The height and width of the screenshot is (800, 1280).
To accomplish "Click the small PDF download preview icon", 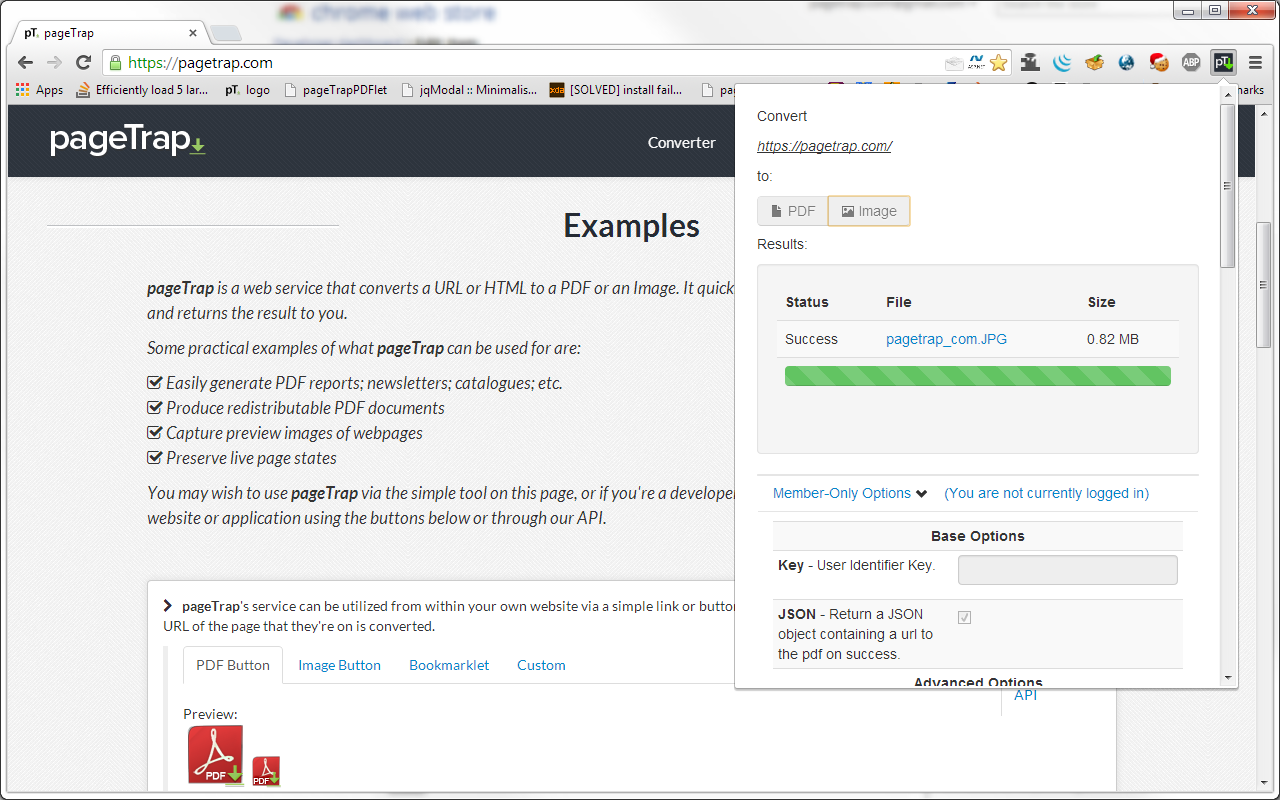I will [x=266, y=771].
